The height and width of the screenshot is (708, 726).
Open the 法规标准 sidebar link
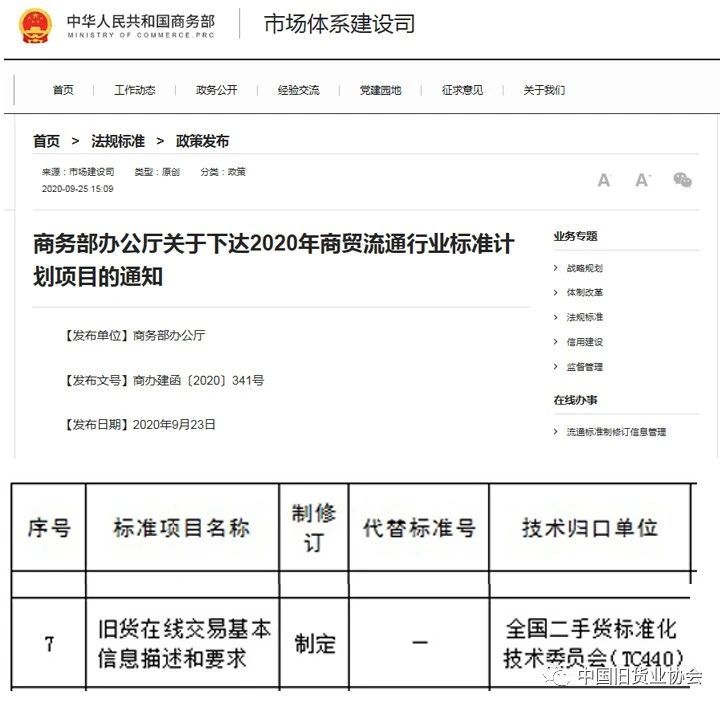pos(585,317)
